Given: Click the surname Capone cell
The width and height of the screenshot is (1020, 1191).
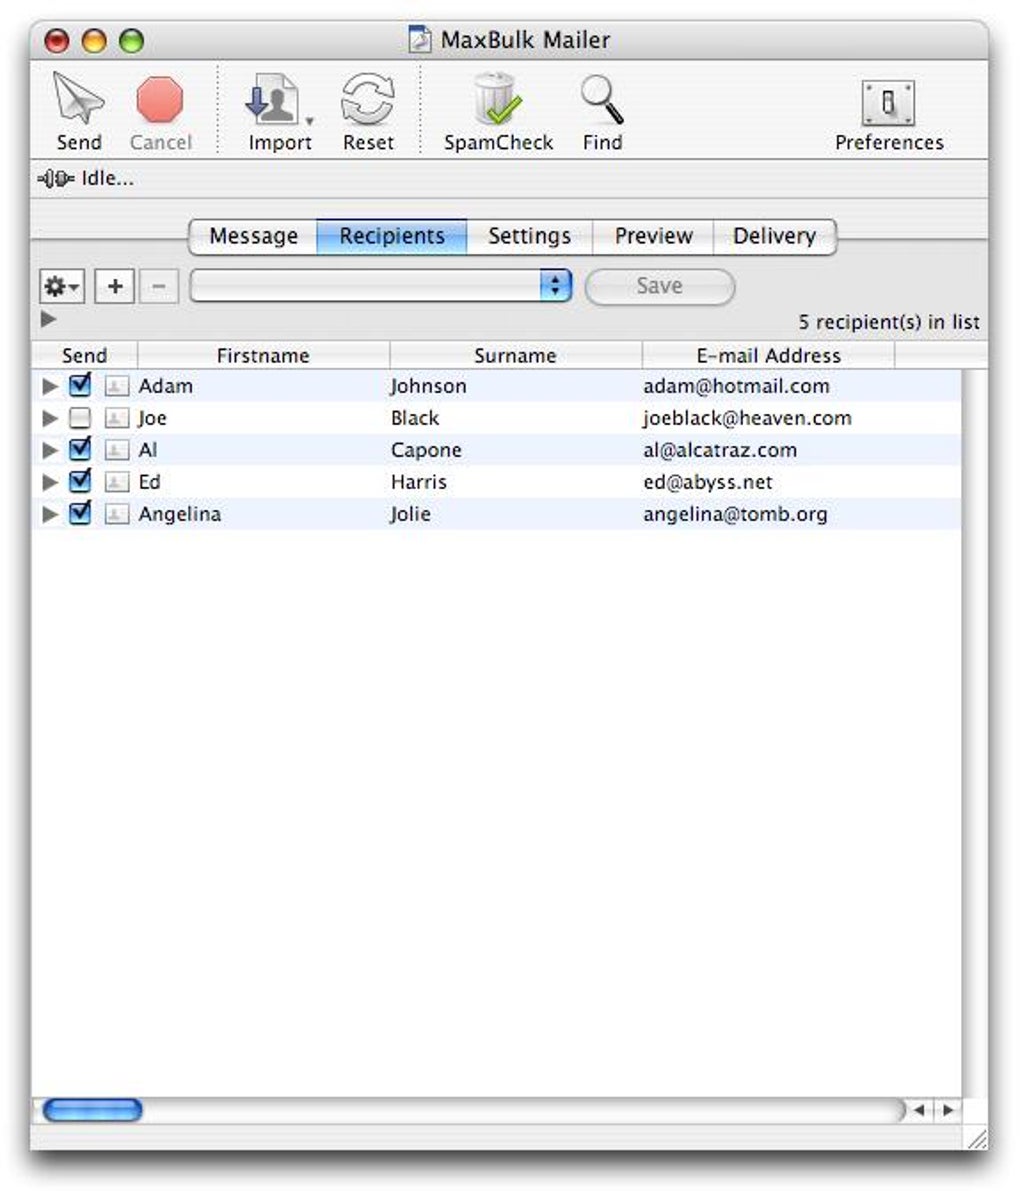Looking at the screenshot, I should tap(426, 450).
